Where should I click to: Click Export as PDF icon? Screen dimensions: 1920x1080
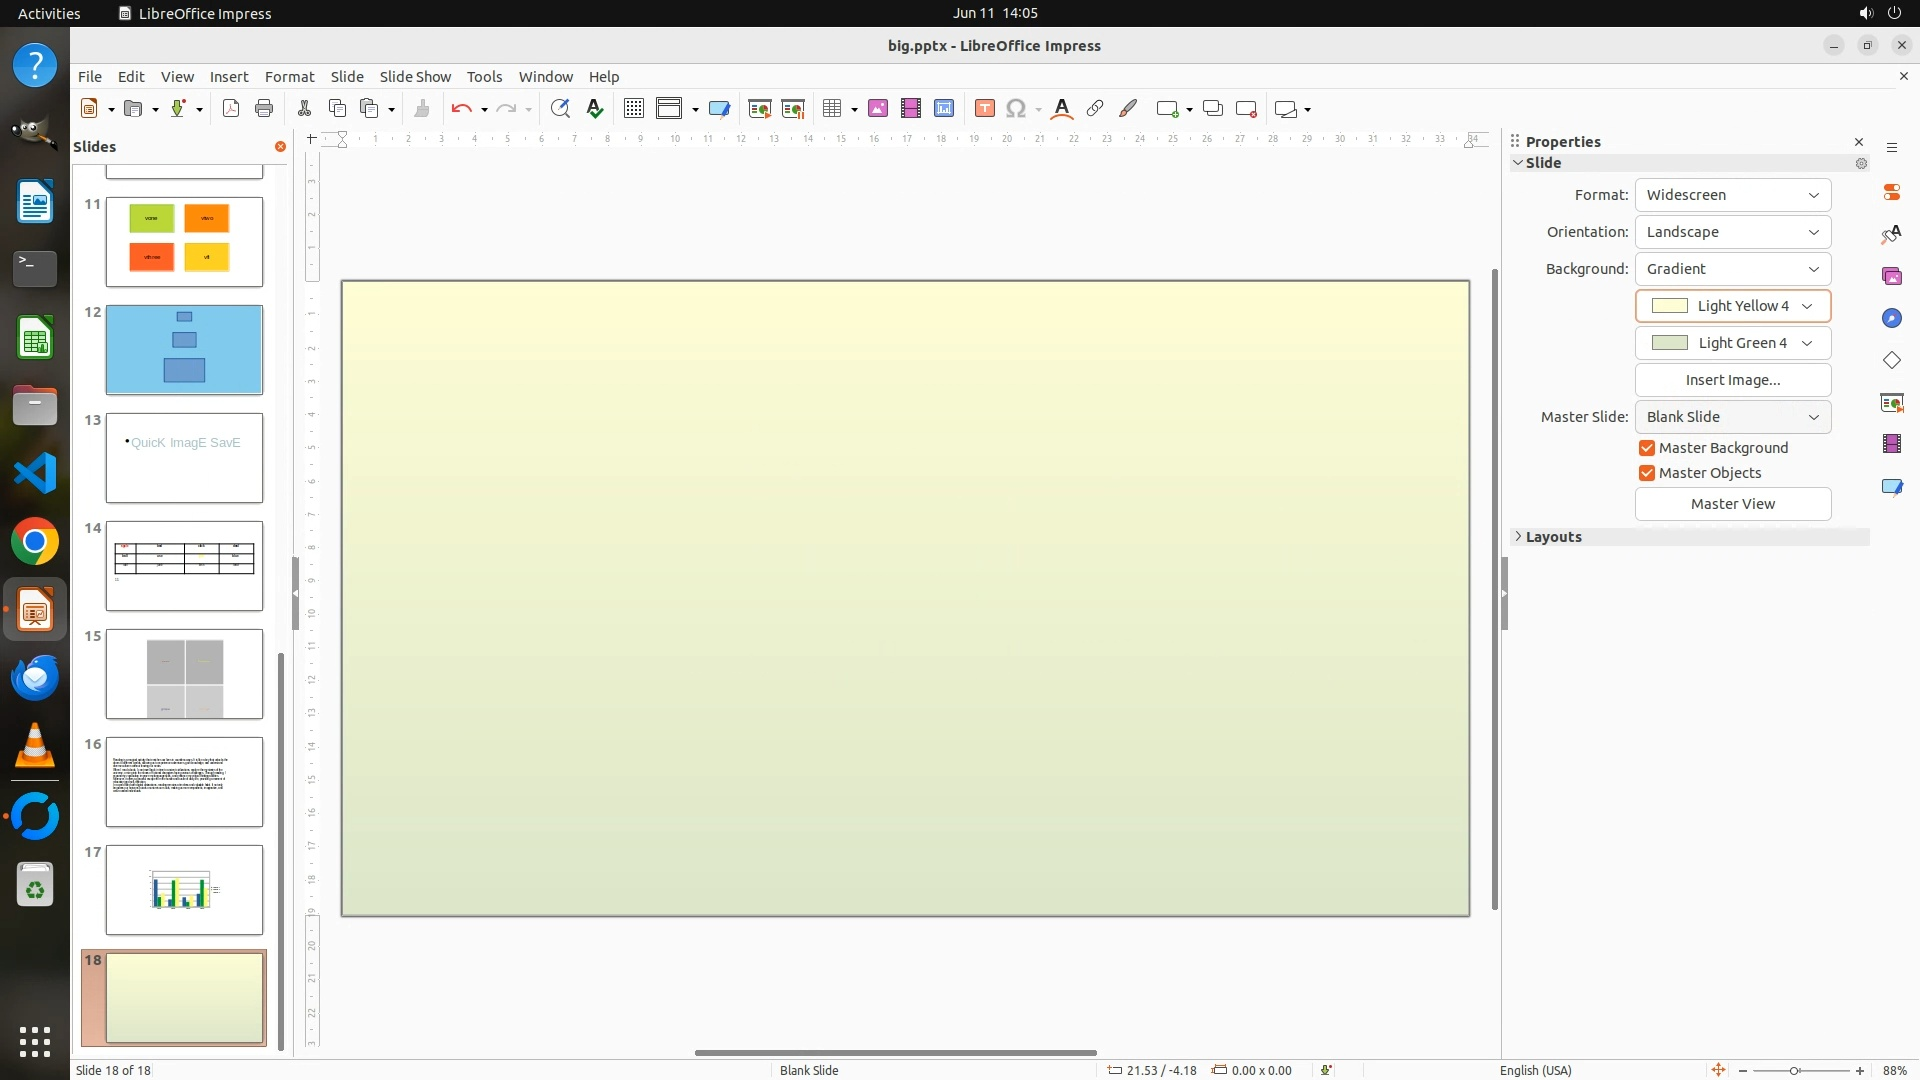(231, 109)
